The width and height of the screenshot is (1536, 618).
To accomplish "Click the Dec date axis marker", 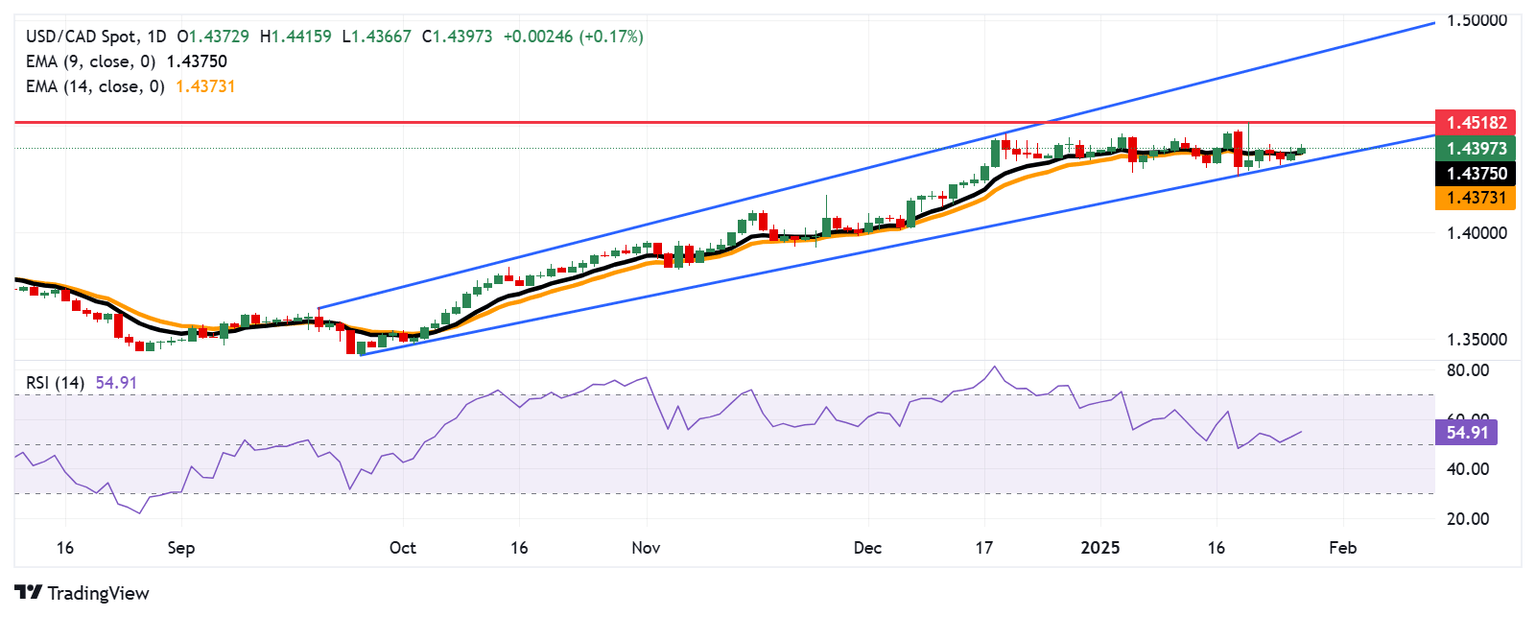I will point(868,548).
